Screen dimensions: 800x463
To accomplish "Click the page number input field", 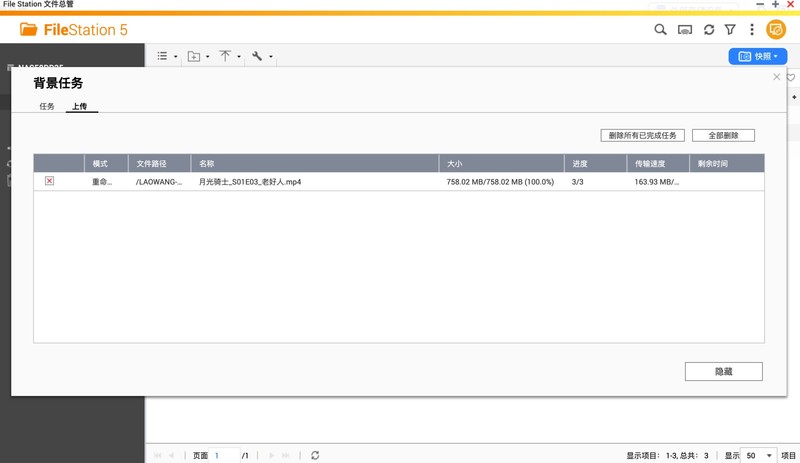I will pos(224,455).
